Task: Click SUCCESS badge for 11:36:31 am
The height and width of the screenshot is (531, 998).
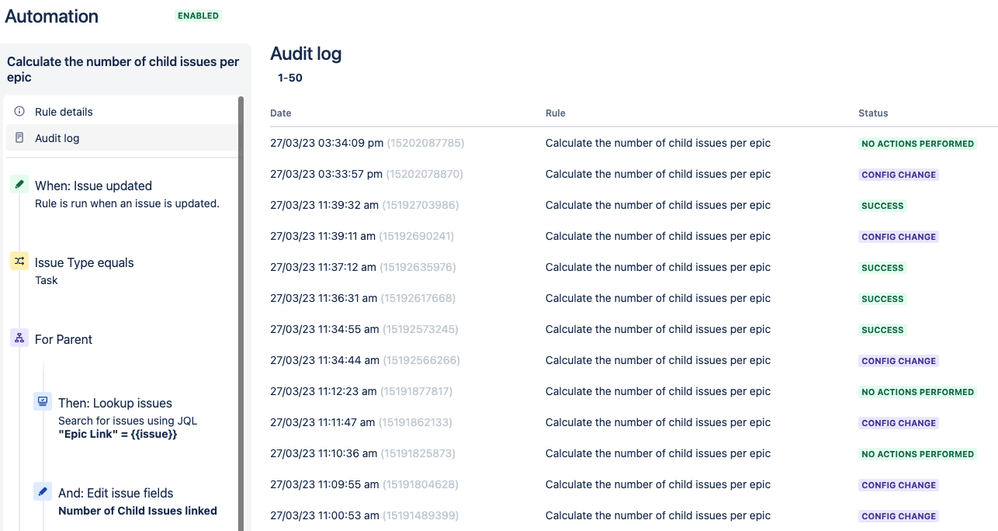Action: 882,299
